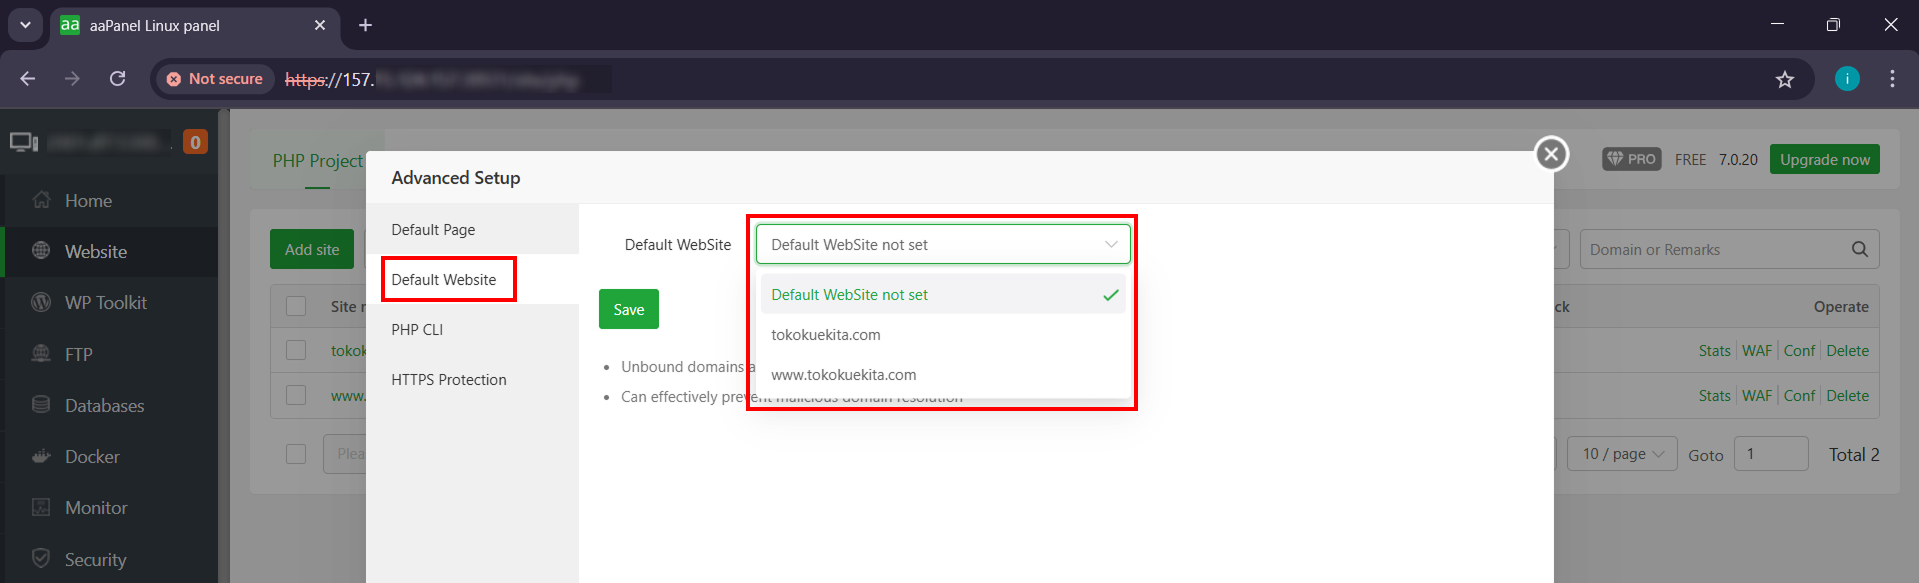This screenshot has height=583, width=1919.
Task: Toggle the checkbox below the site table
Action: point(296,453)
